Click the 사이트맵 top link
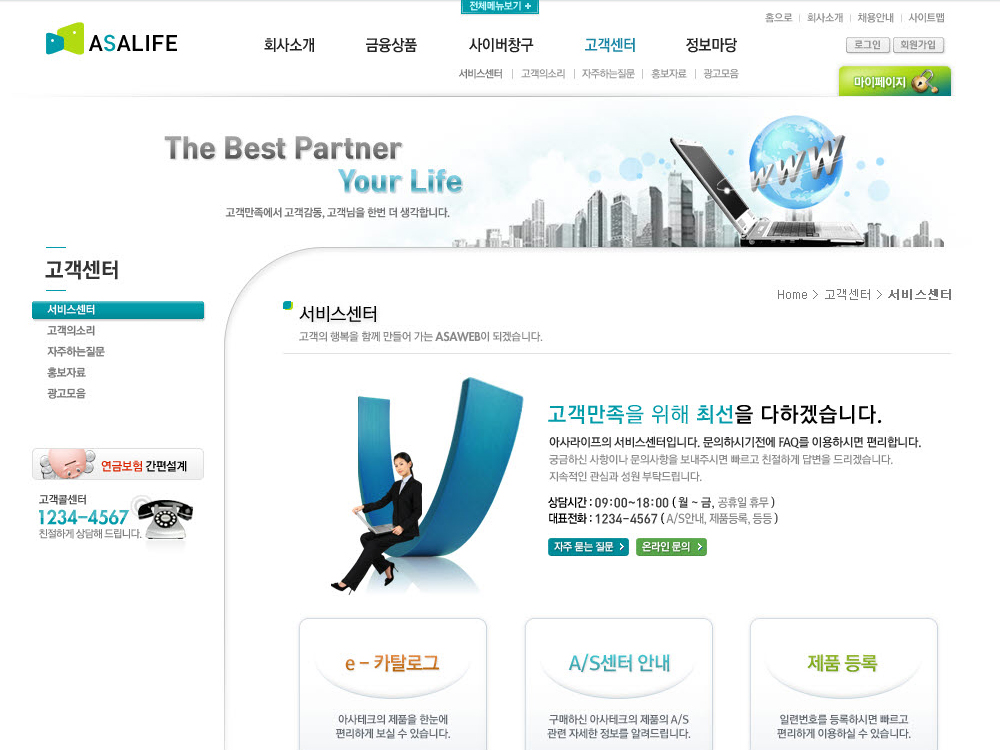Image resolution: width=1000 pixels, height=750 pixels. [x=927, y=17]
